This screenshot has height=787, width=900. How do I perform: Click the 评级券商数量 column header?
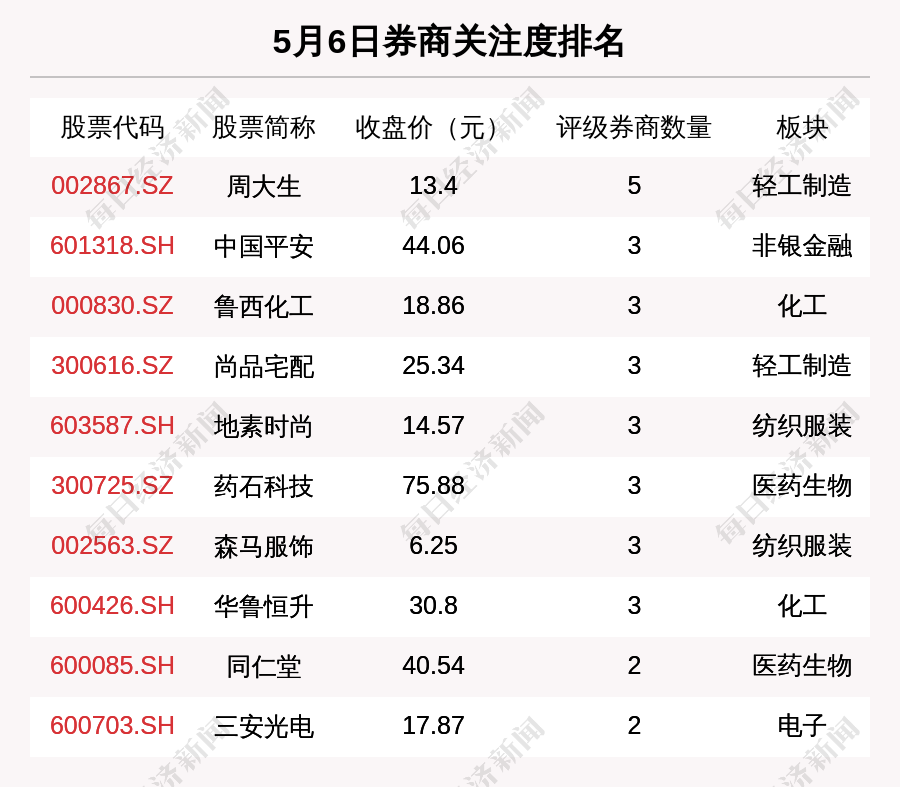pyautogui.click(x=634, y=127)
